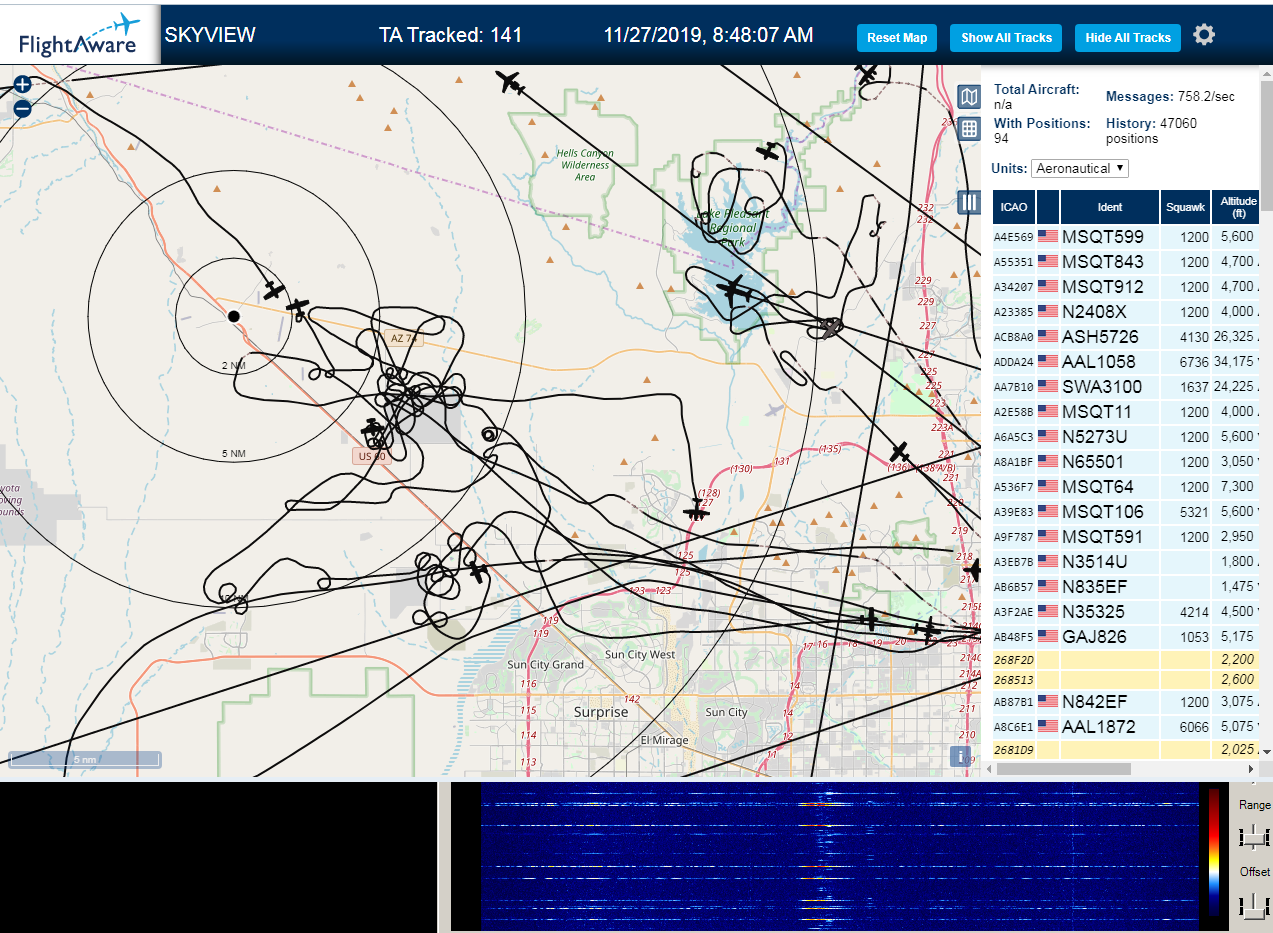Go to FlightAware logo home

pos(80,34)
